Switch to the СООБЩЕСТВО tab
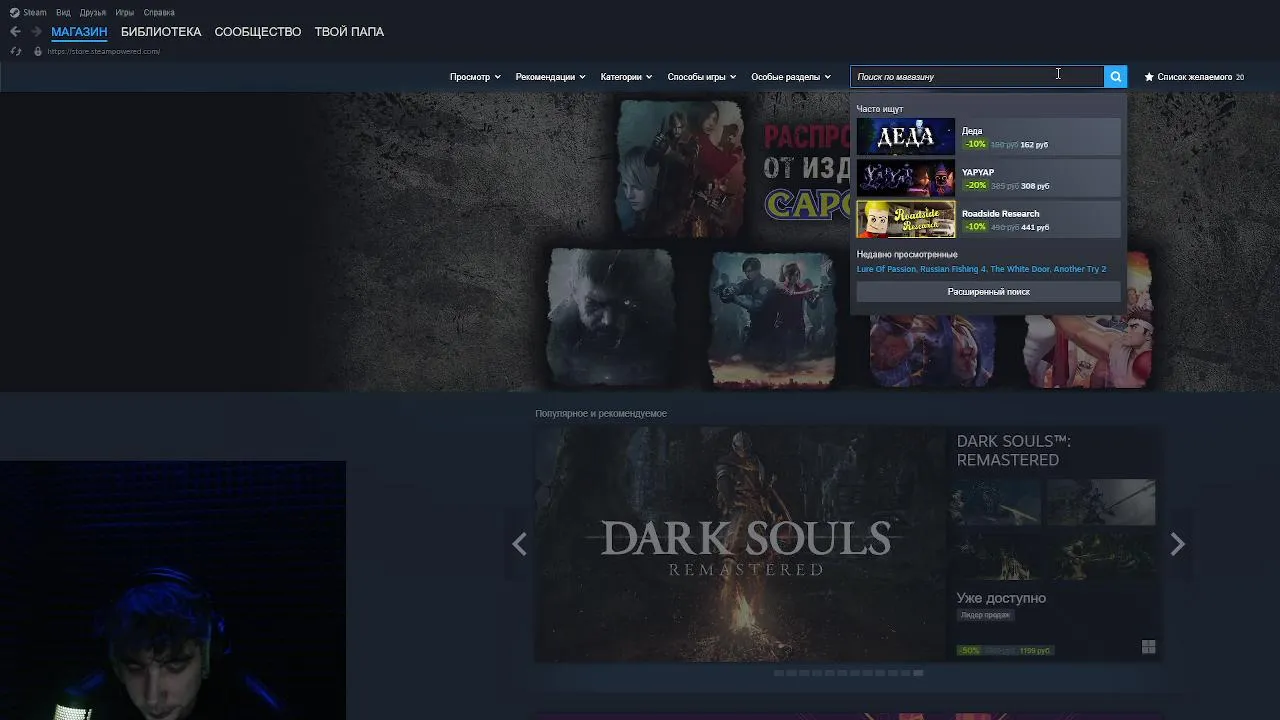This screenshot has width=1280, height=720. pyautogui.click(x=258, y=31)
